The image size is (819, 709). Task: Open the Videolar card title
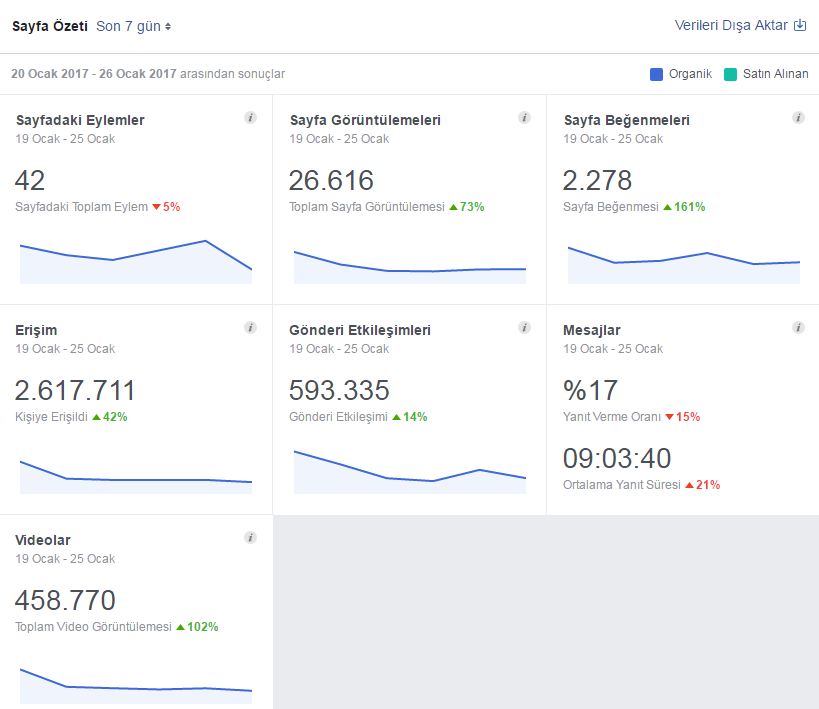43,540
